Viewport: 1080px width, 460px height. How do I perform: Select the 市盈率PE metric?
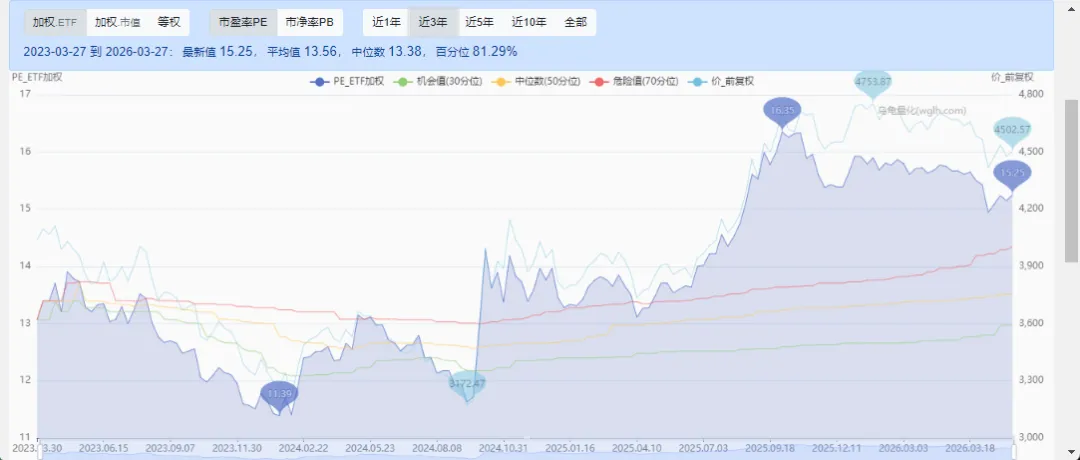243,22
